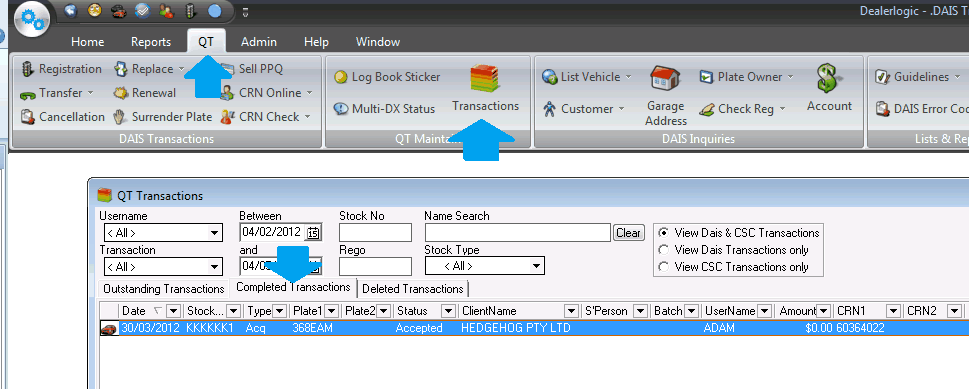Click the car icon on the KKKKKK1 row
Viewport: 969px width, 389px height.
pos(109,328)
